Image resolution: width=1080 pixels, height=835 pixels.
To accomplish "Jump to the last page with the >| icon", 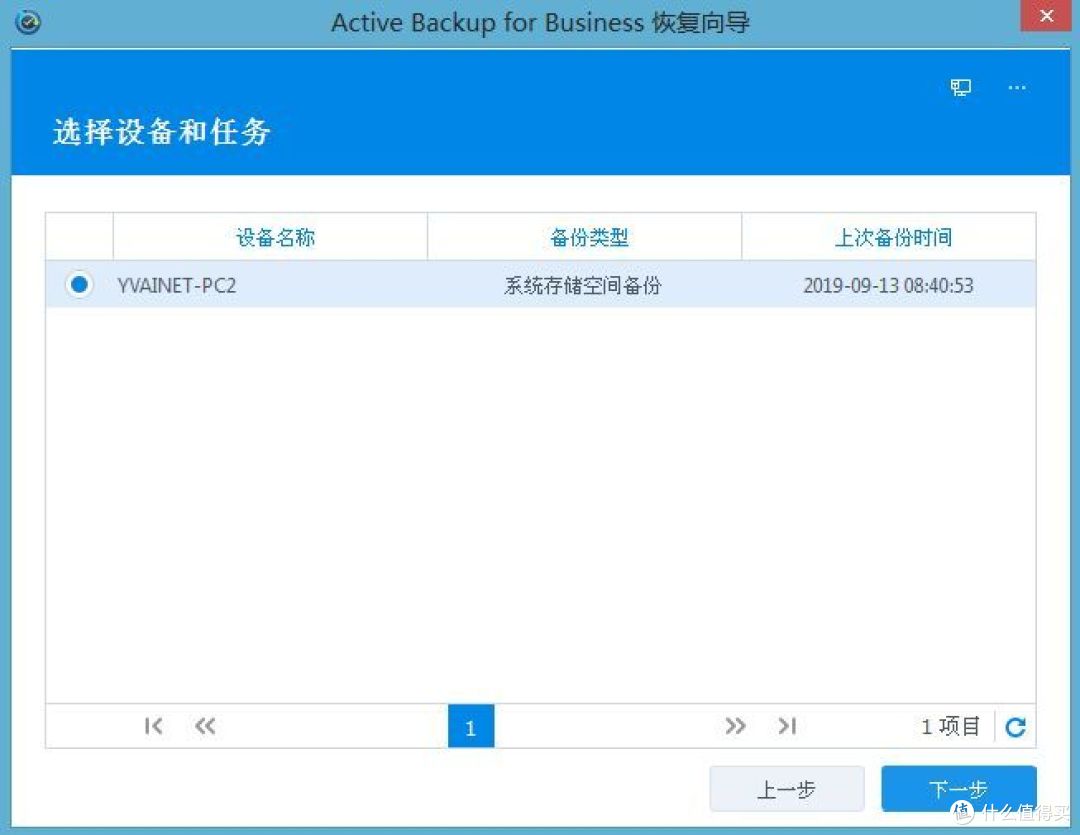I will 787,727.
